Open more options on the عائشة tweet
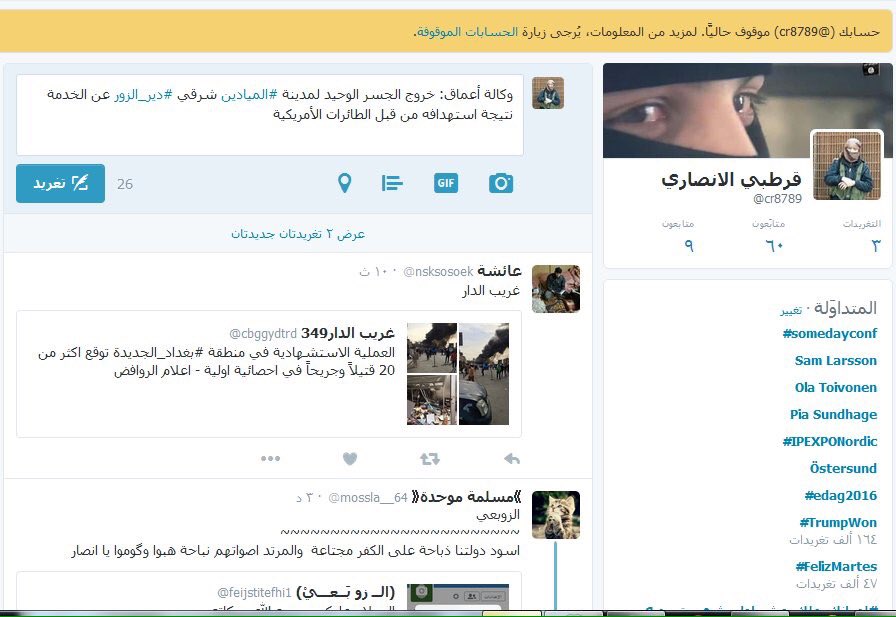 (270, 459)
